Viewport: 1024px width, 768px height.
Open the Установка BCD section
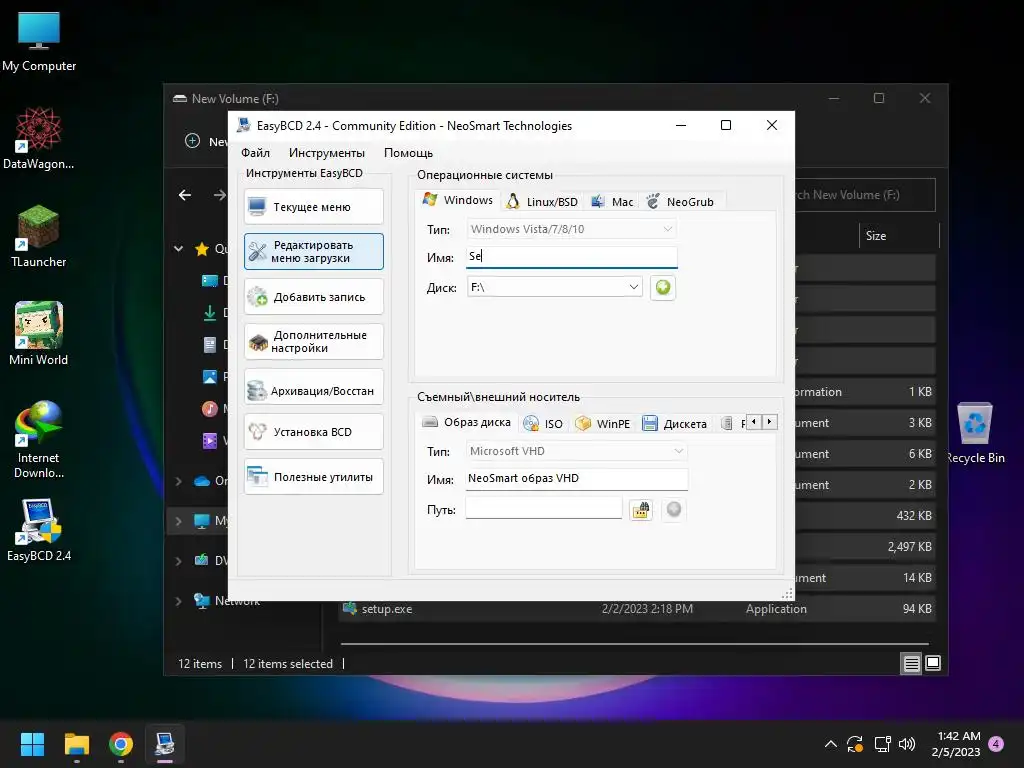(313, 432)
